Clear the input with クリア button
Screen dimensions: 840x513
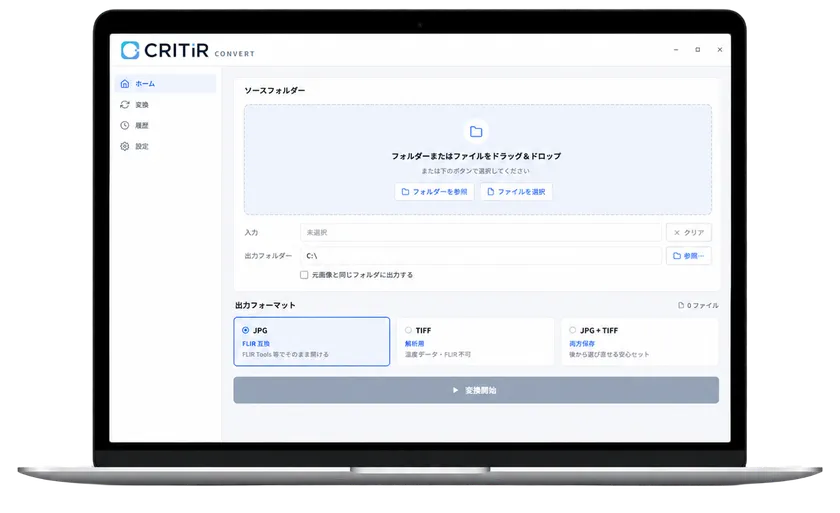tap(689, 232)
